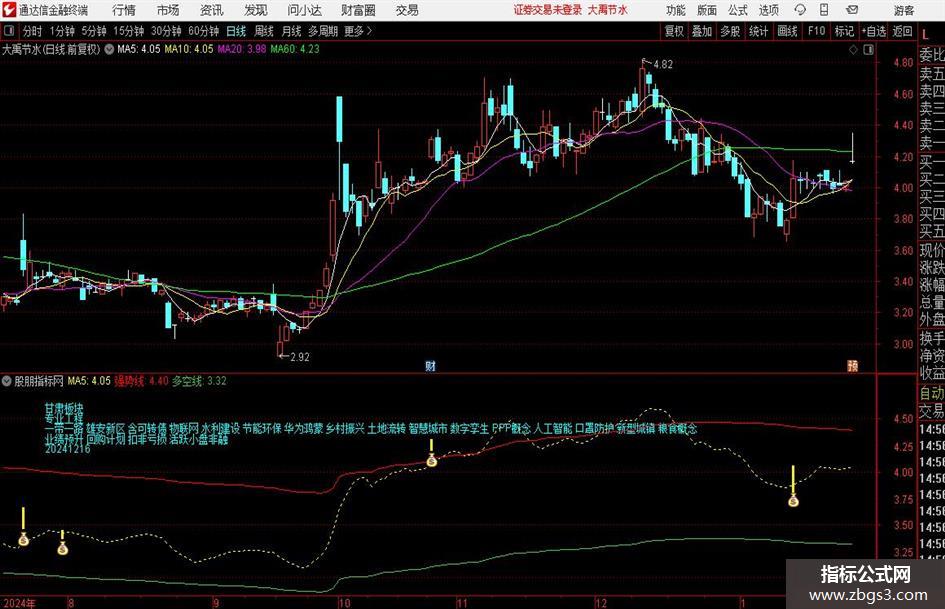Click the MA60: 4.23 label
This screenshot has height=609, width=945.
coord(295,49)
